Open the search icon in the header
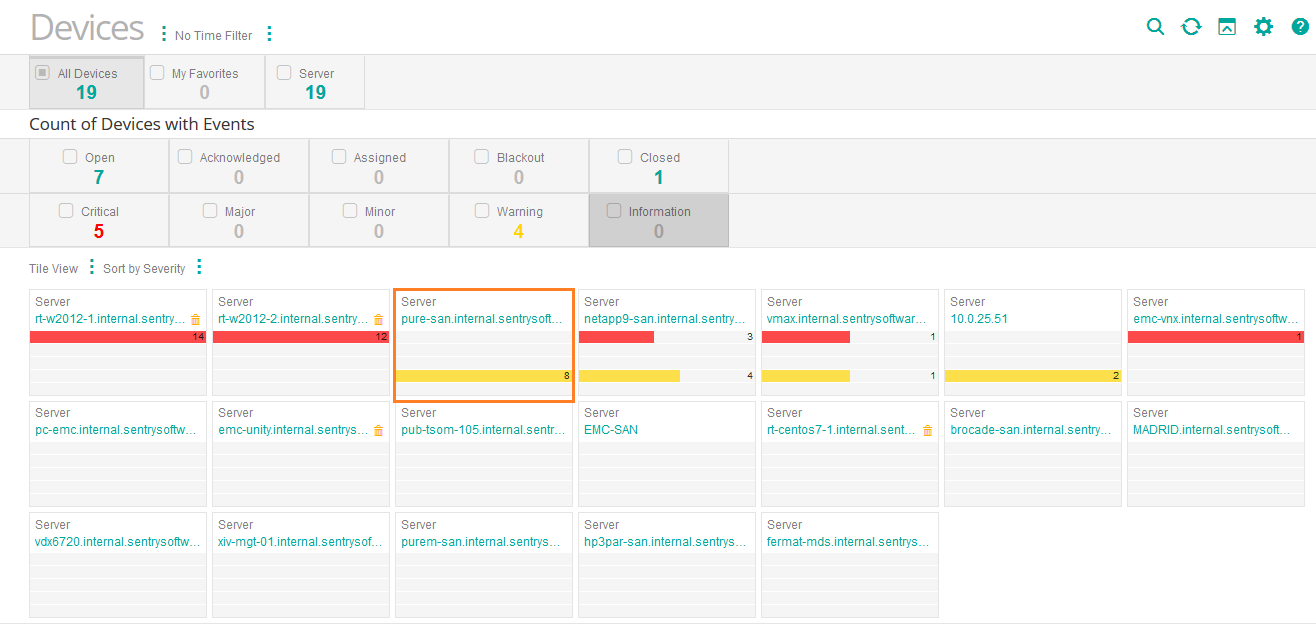The image size is (1316, 635). [x=1155, y=27]
